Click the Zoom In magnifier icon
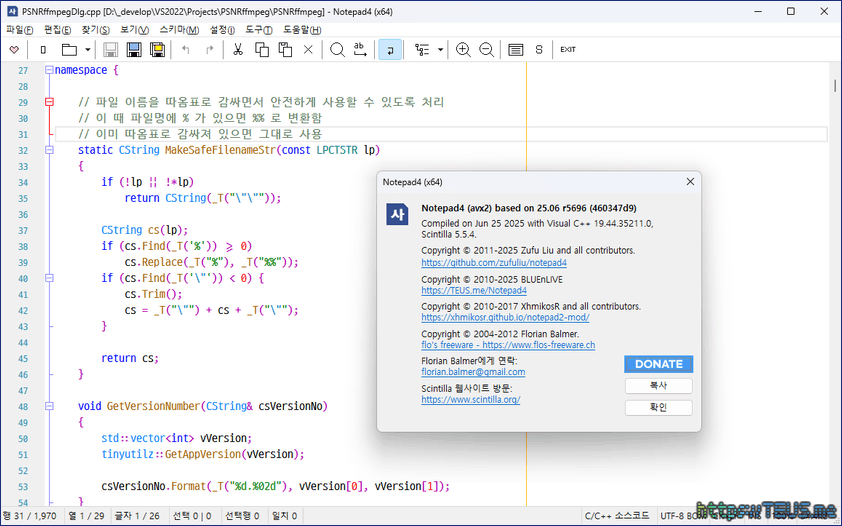The image size is (842, 526). pyautogui.click(x=463, y=49)
